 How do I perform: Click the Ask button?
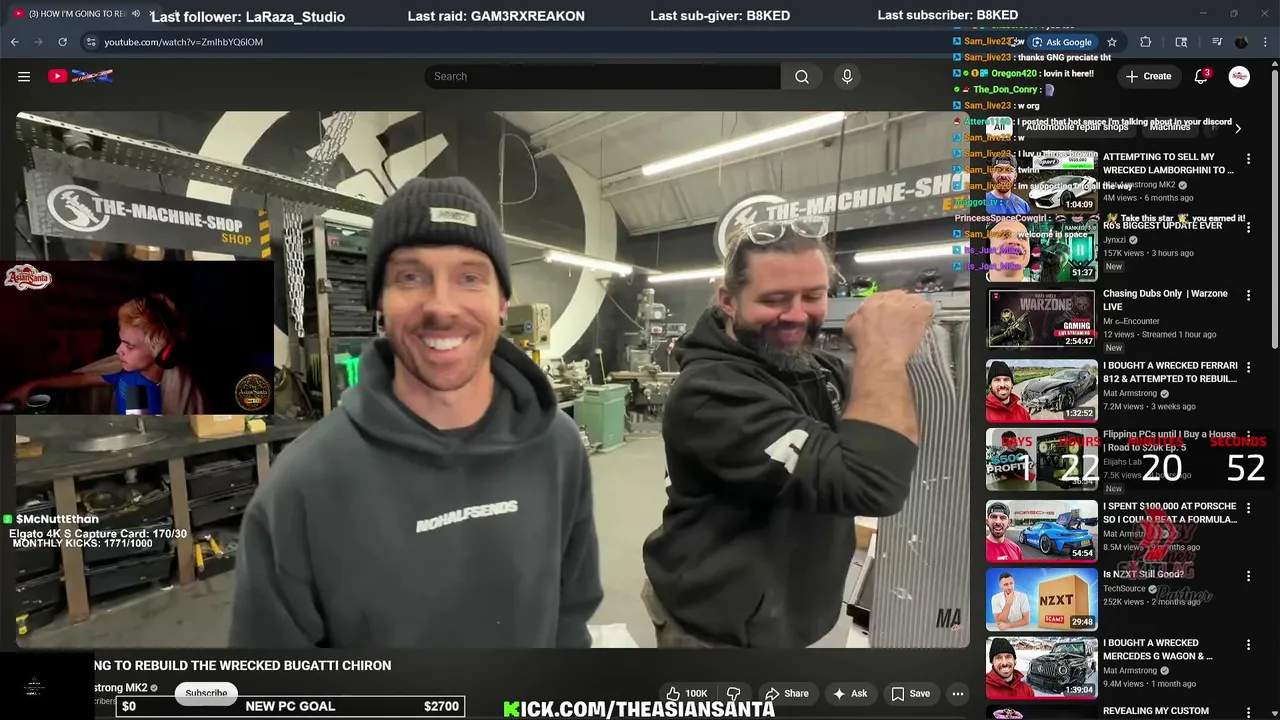point(850,693)
